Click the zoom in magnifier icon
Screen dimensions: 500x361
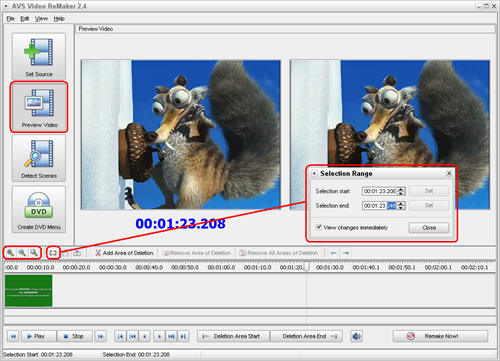(x=10, y=253)
